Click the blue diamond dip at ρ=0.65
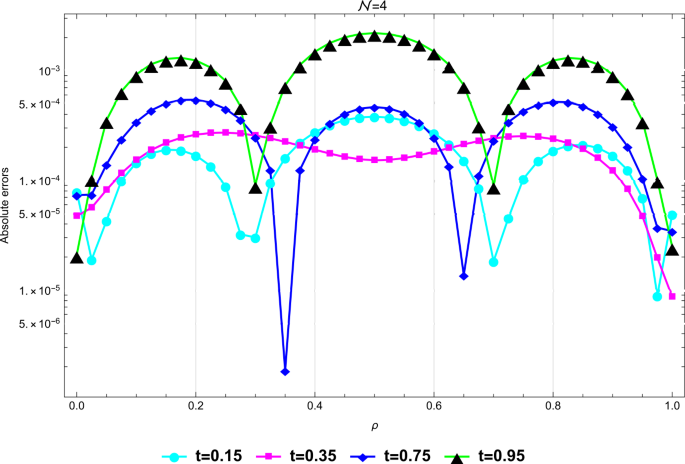 tap(464, 276)
